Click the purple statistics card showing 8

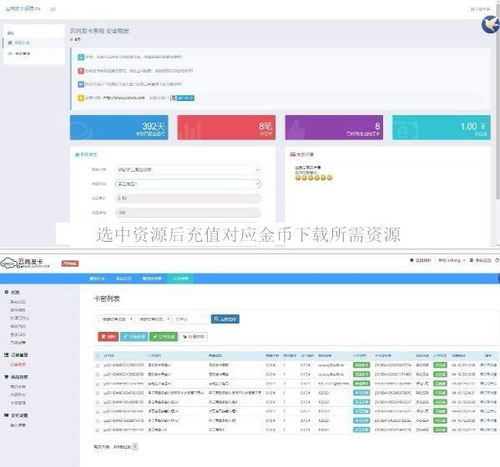pyautogui.click(x=334, y=128)
